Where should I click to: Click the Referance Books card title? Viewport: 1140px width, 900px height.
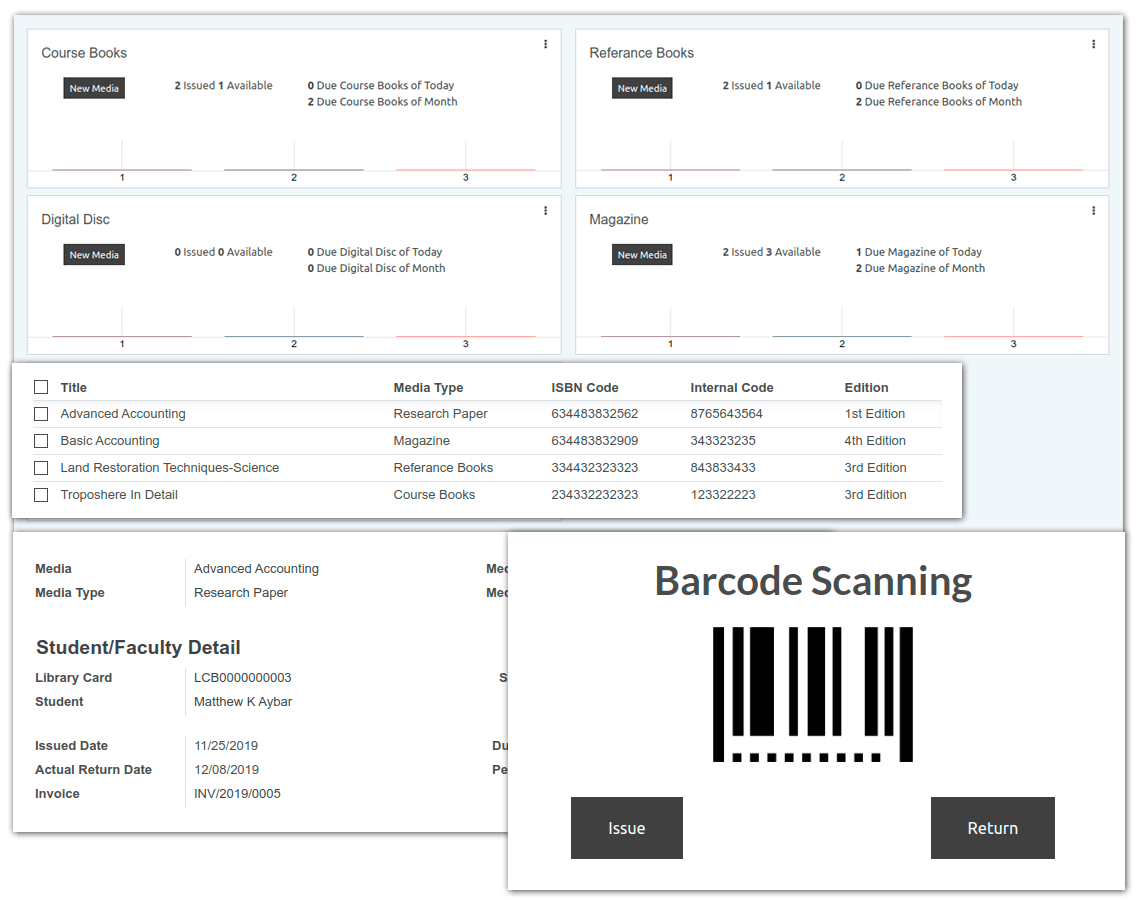click(641, 53)
